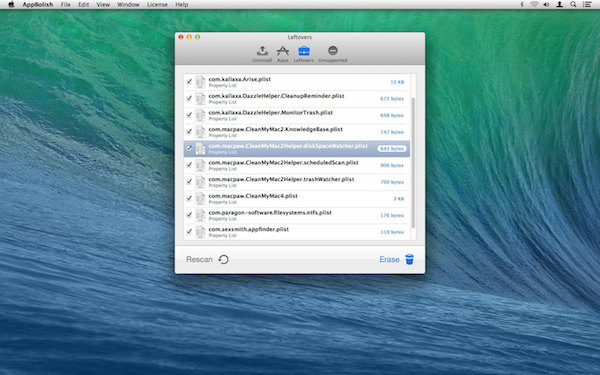Select com.kallaxa.DazzleHelper.CleanupReminder.plist name
The image size is (600, 375).
click(276, 96)
